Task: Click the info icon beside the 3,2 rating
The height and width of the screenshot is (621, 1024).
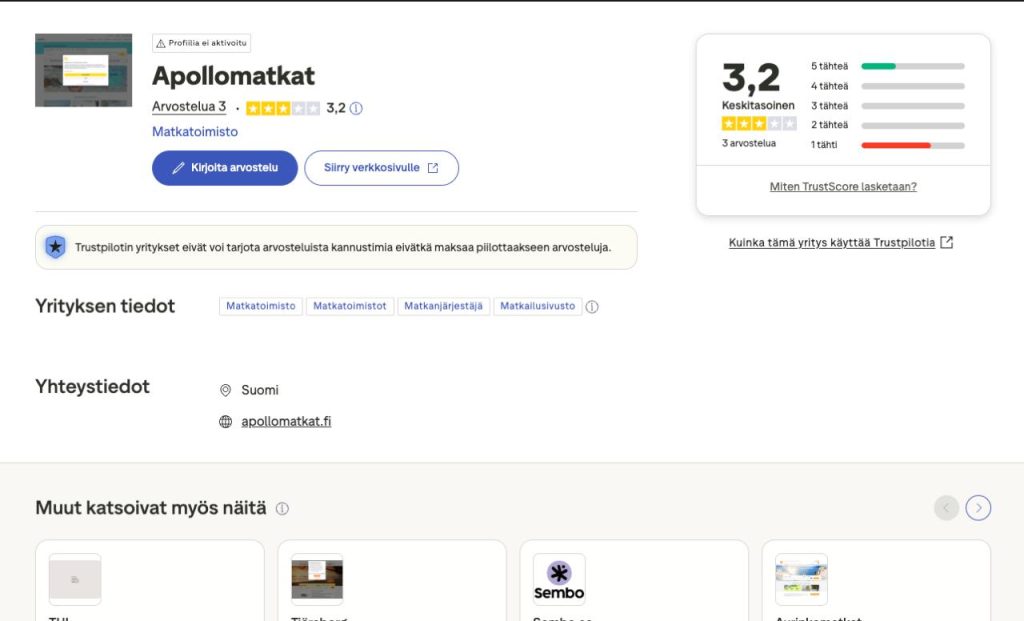Action: click(356, 108)
